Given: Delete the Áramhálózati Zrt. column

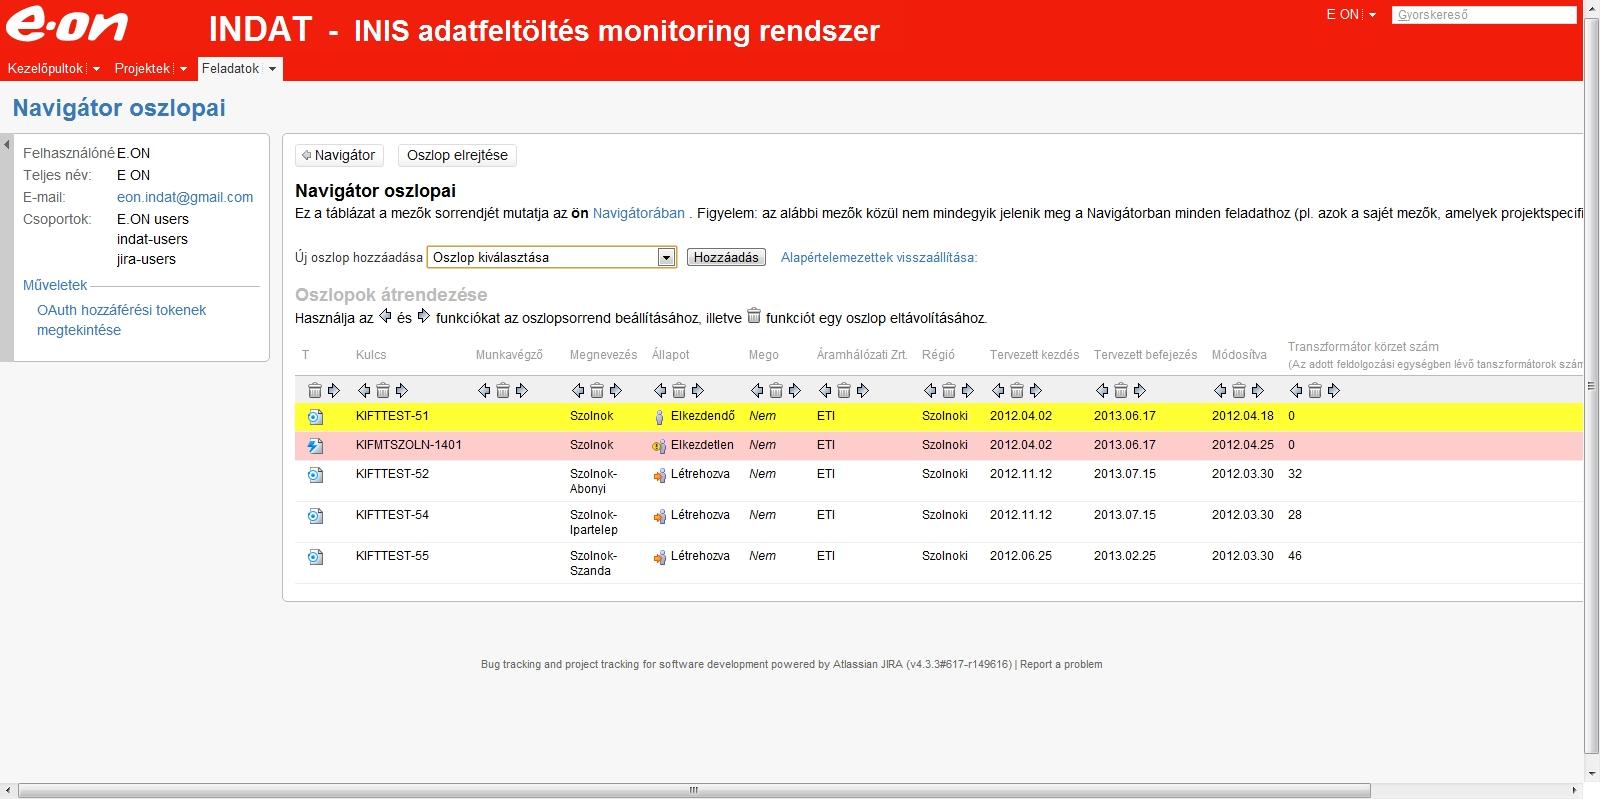Looking at the screenshot, I should pos(844,390).
